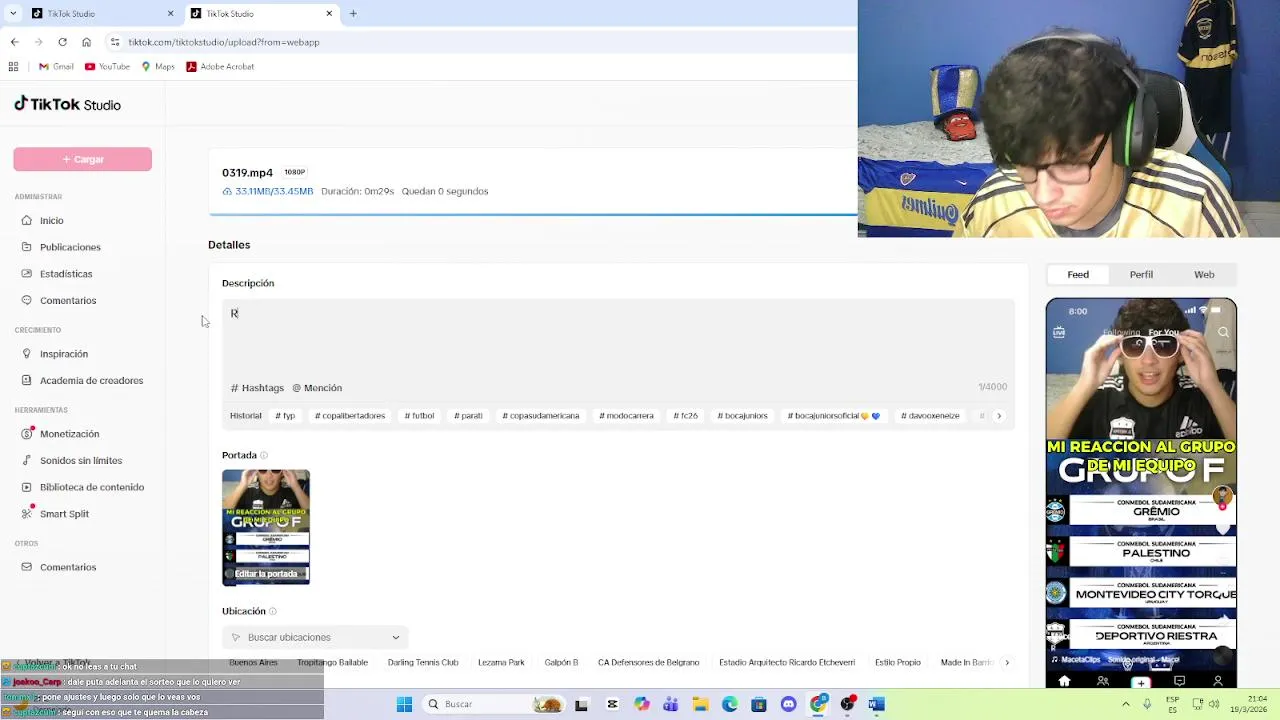The width and height of the screenshot is (1280, 720).
Task: Click the Smart Split scissors icon
Action: coord(27,514)
